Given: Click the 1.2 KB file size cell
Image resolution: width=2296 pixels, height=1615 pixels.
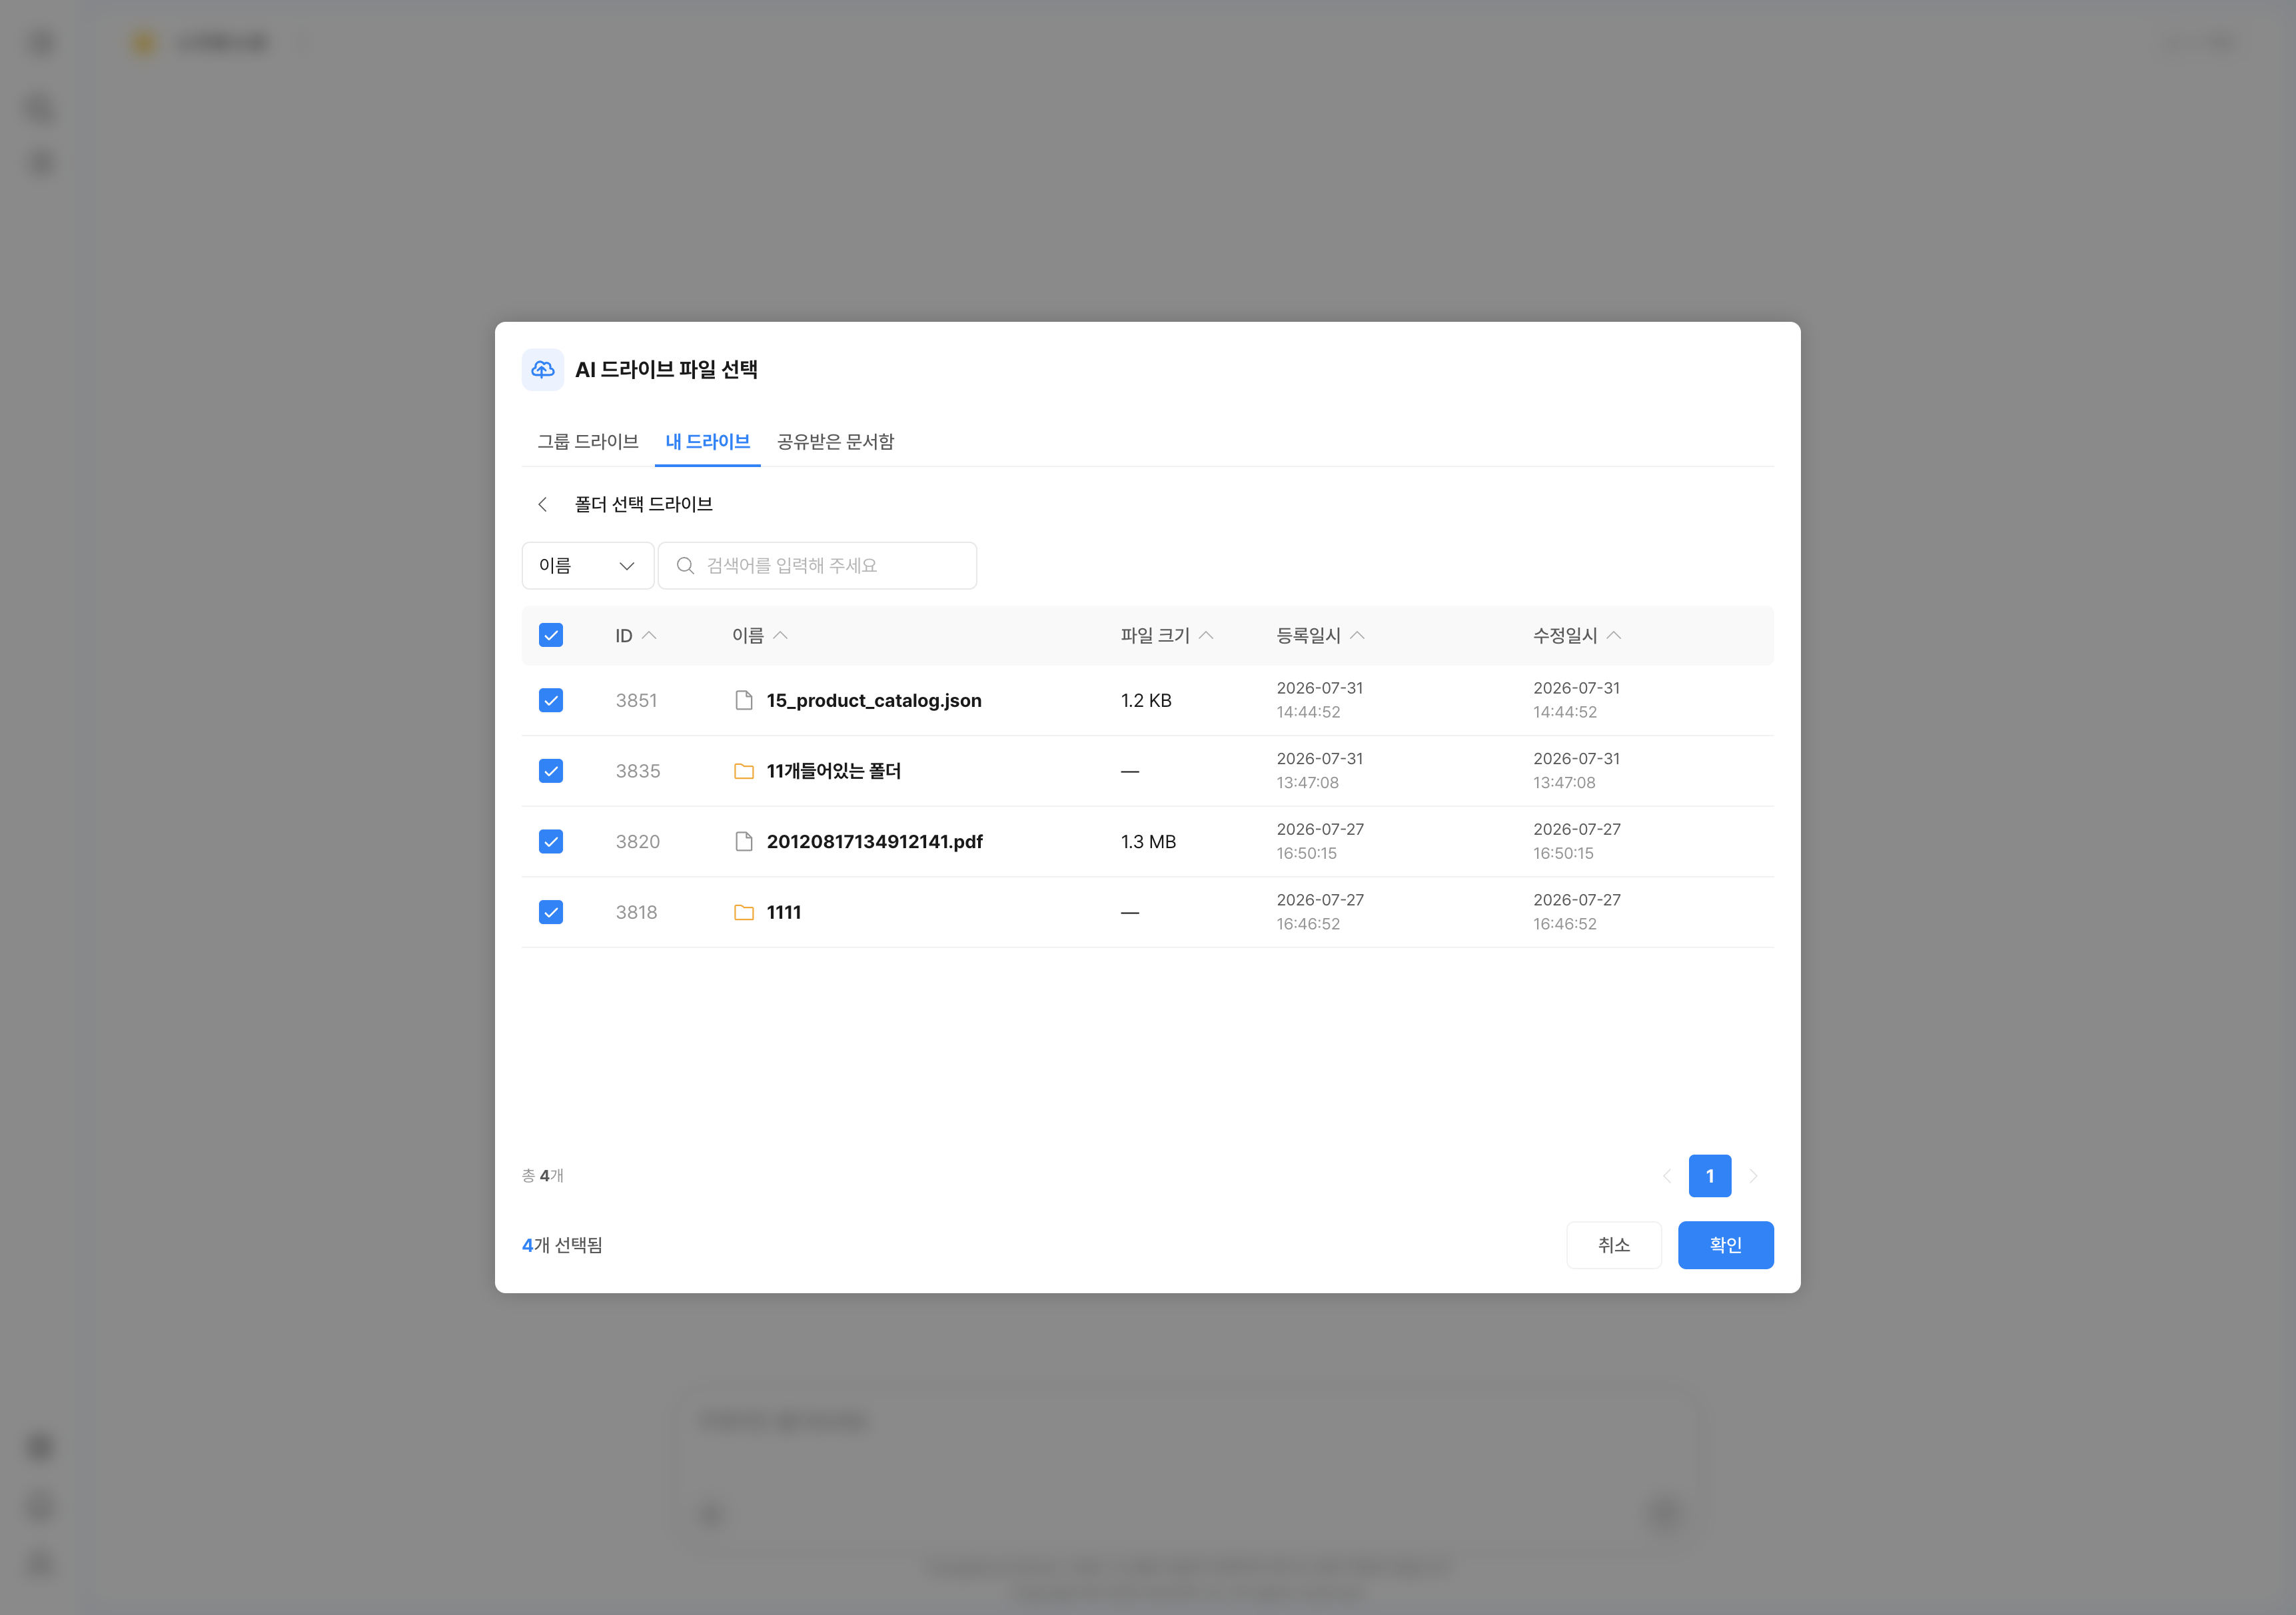Looking at the screenshot, I should (1146, 700).
